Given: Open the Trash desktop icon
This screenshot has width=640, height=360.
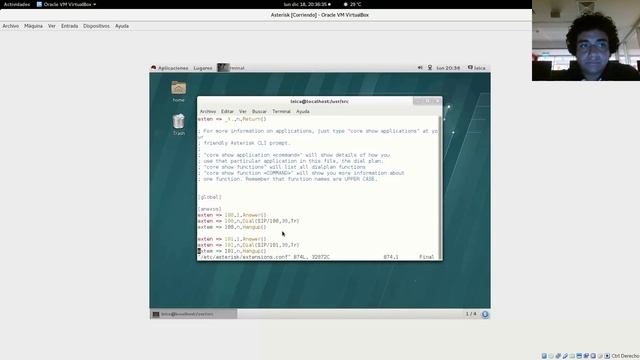Looking at the screenshot, I should pos(178,124).
